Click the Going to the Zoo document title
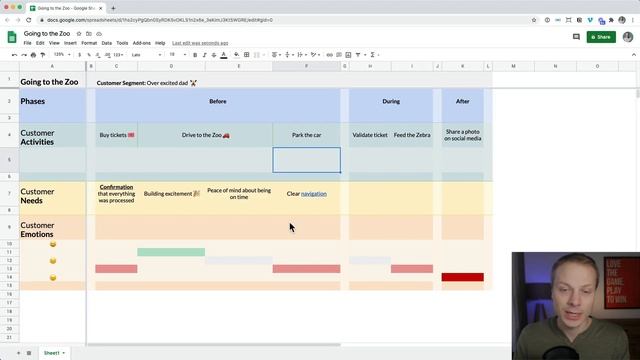This screenshot has width=640, height=360. pos(47,33)
